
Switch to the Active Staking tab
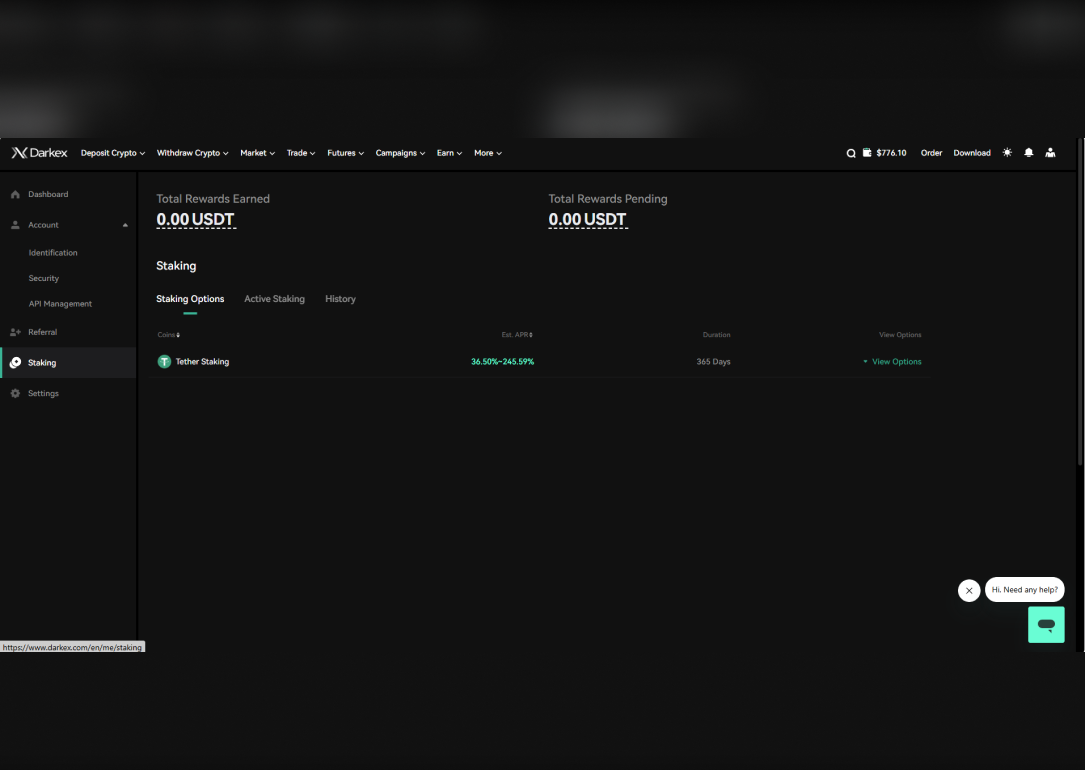point(274,299)
